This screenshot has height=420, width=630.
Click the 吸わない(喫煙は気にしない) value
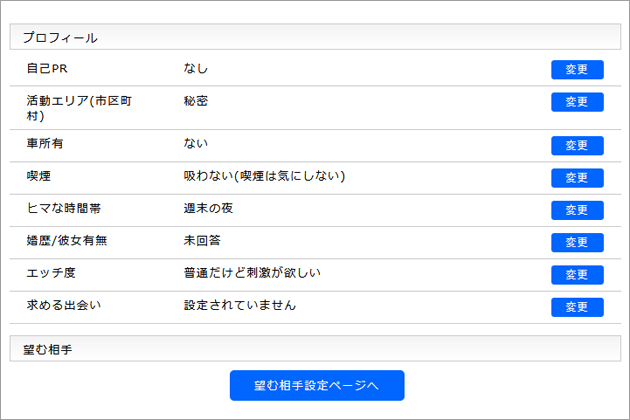pos(264,177)
